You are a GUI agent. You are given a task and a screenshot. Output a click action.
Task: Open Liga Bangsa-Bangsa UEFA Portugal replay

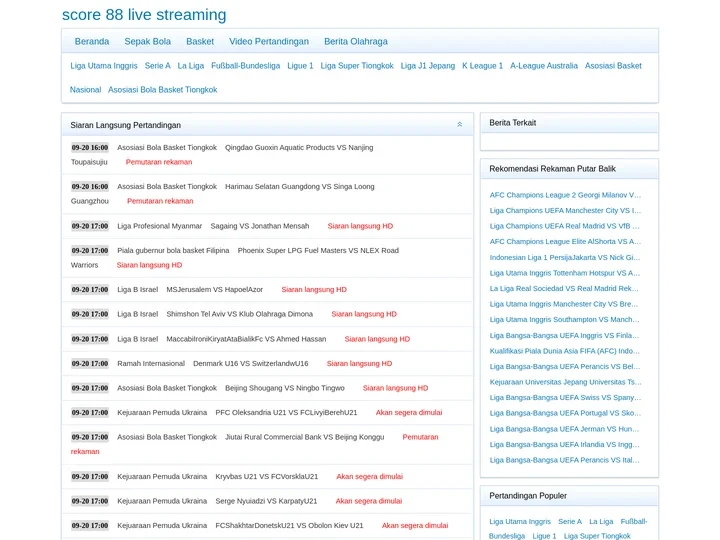click(x=565, y=413)
